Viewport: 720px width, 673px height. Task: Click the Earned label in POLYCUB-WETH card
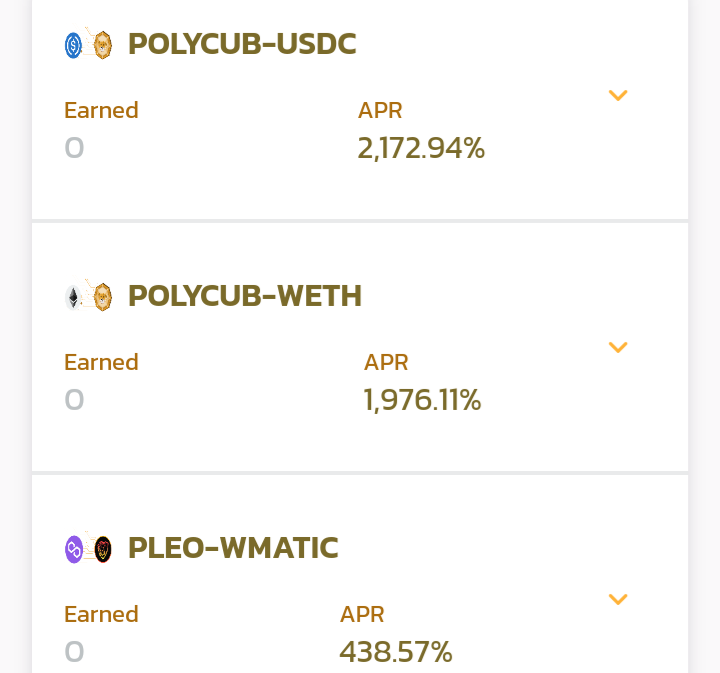101,362
